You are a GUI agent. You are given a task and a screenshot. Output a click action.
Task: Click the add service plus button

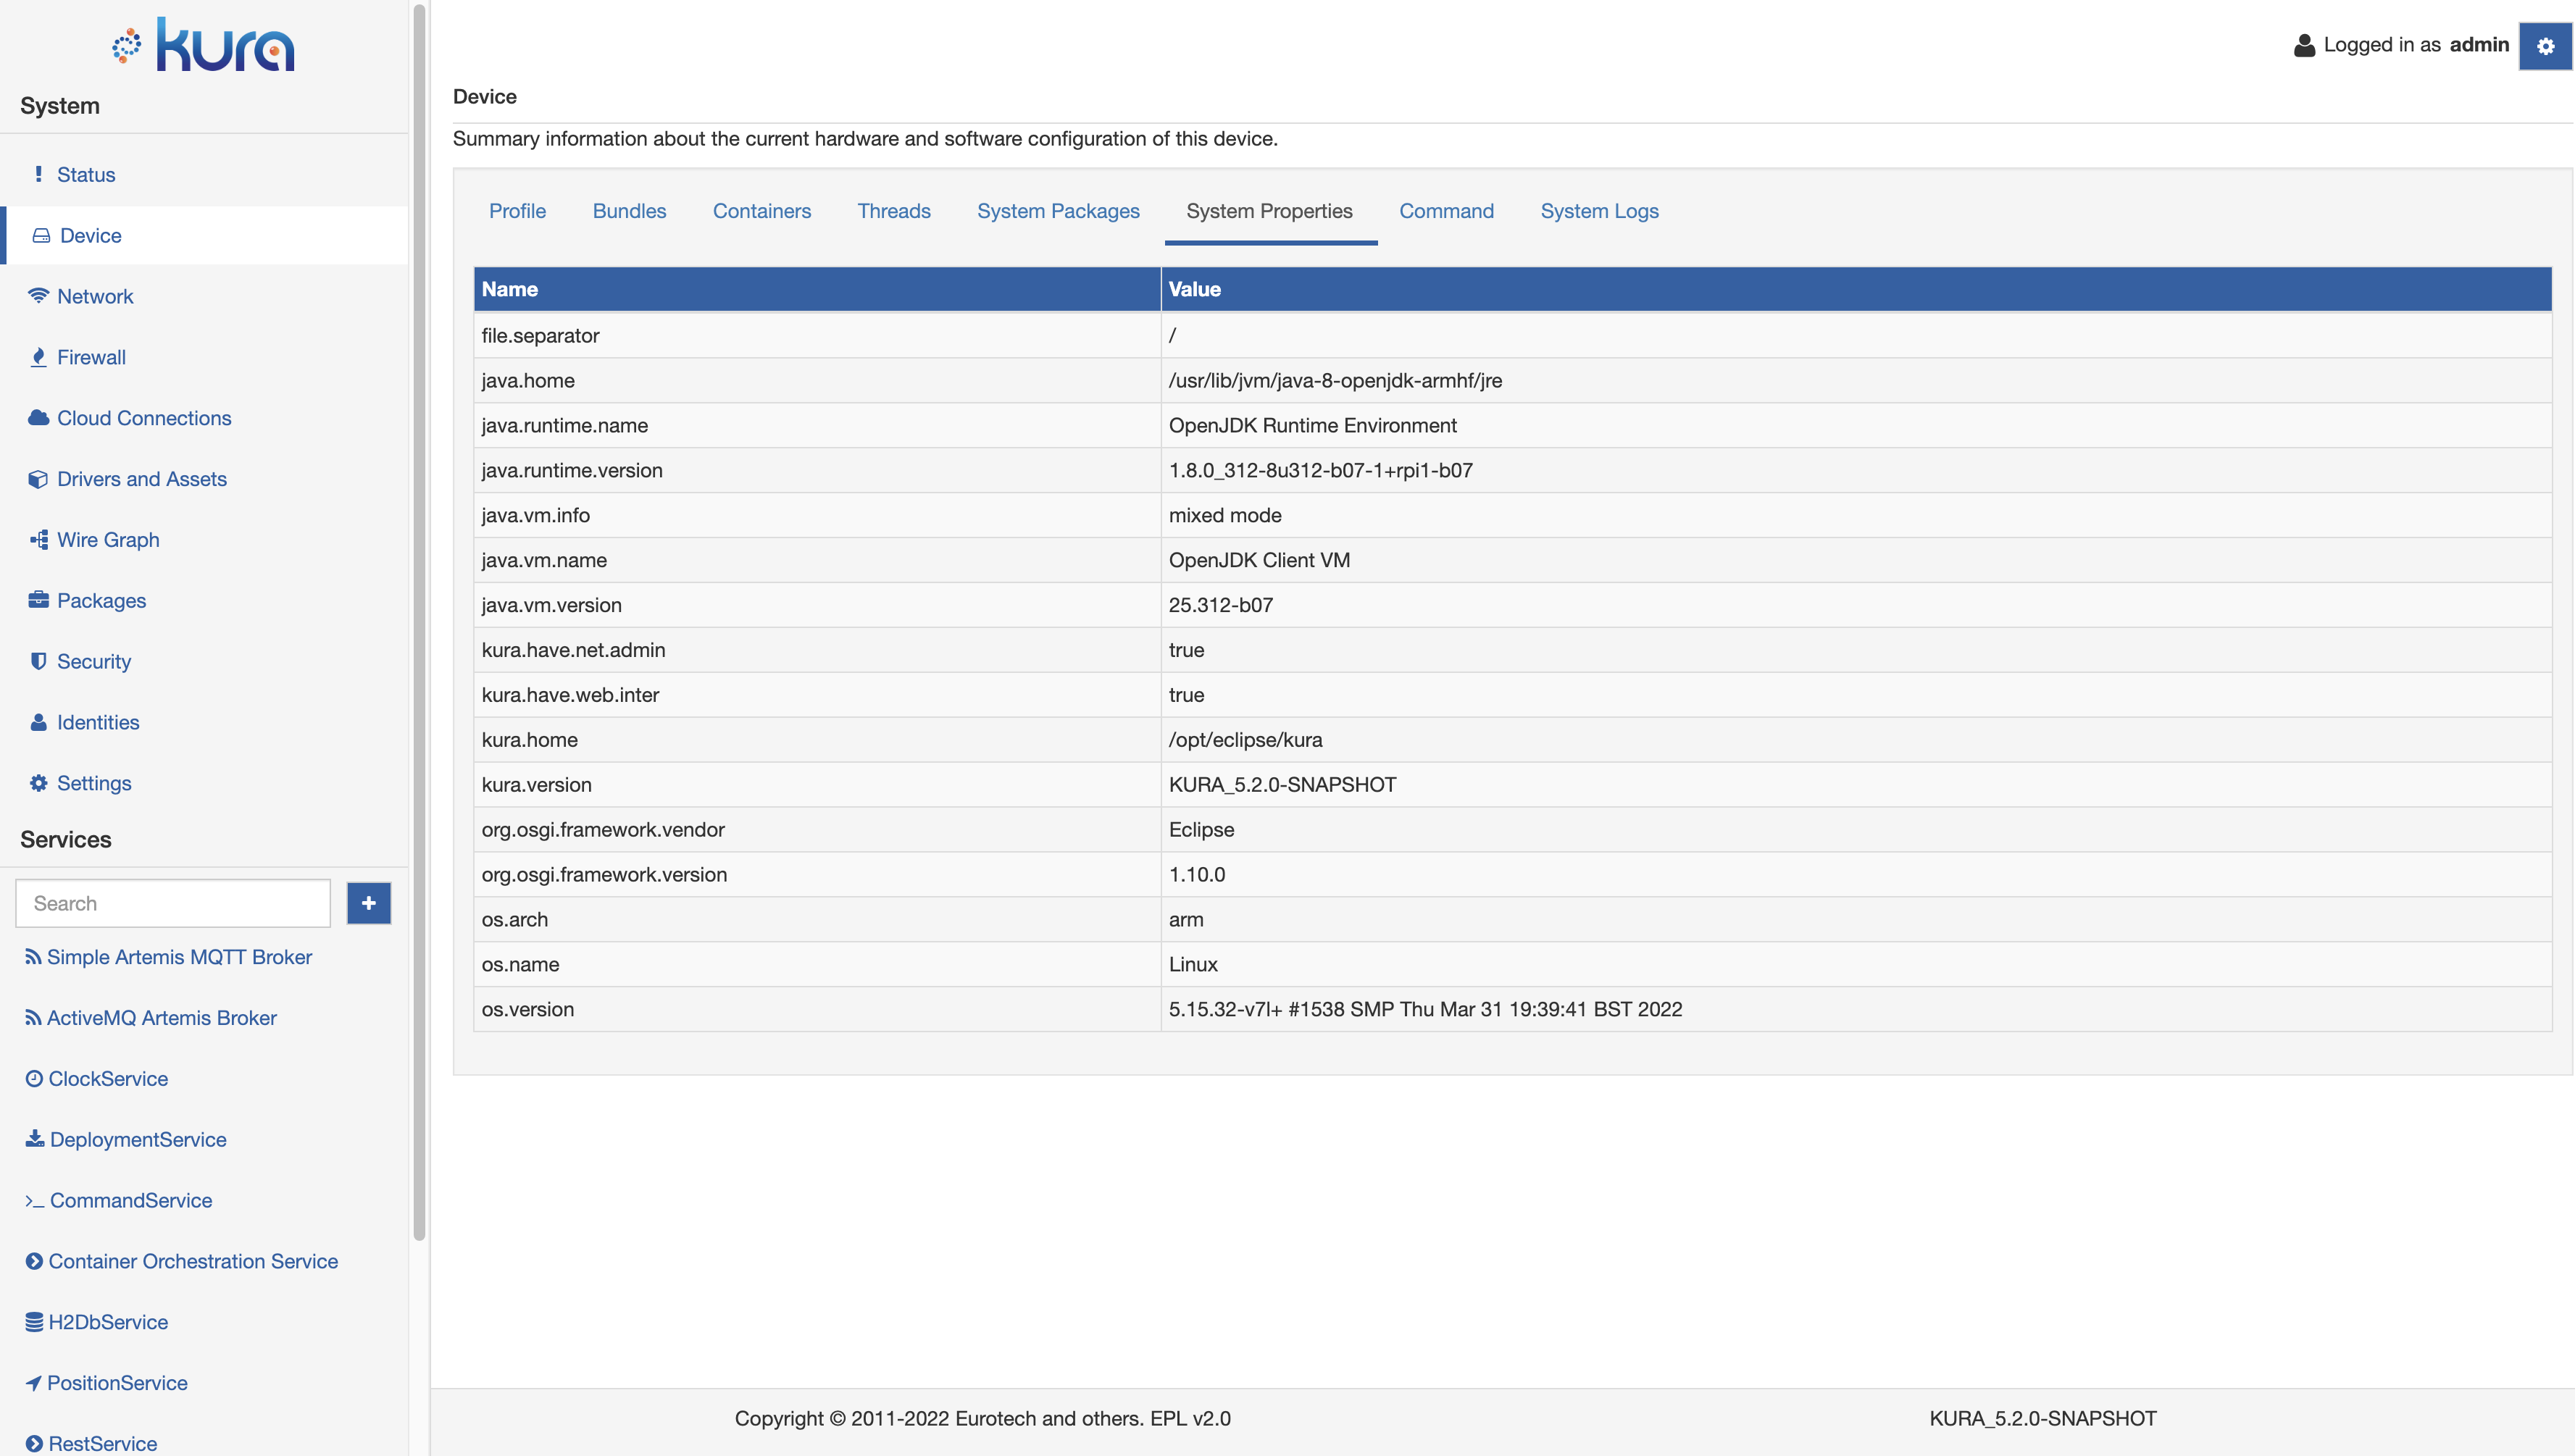[x=370, y=903]
